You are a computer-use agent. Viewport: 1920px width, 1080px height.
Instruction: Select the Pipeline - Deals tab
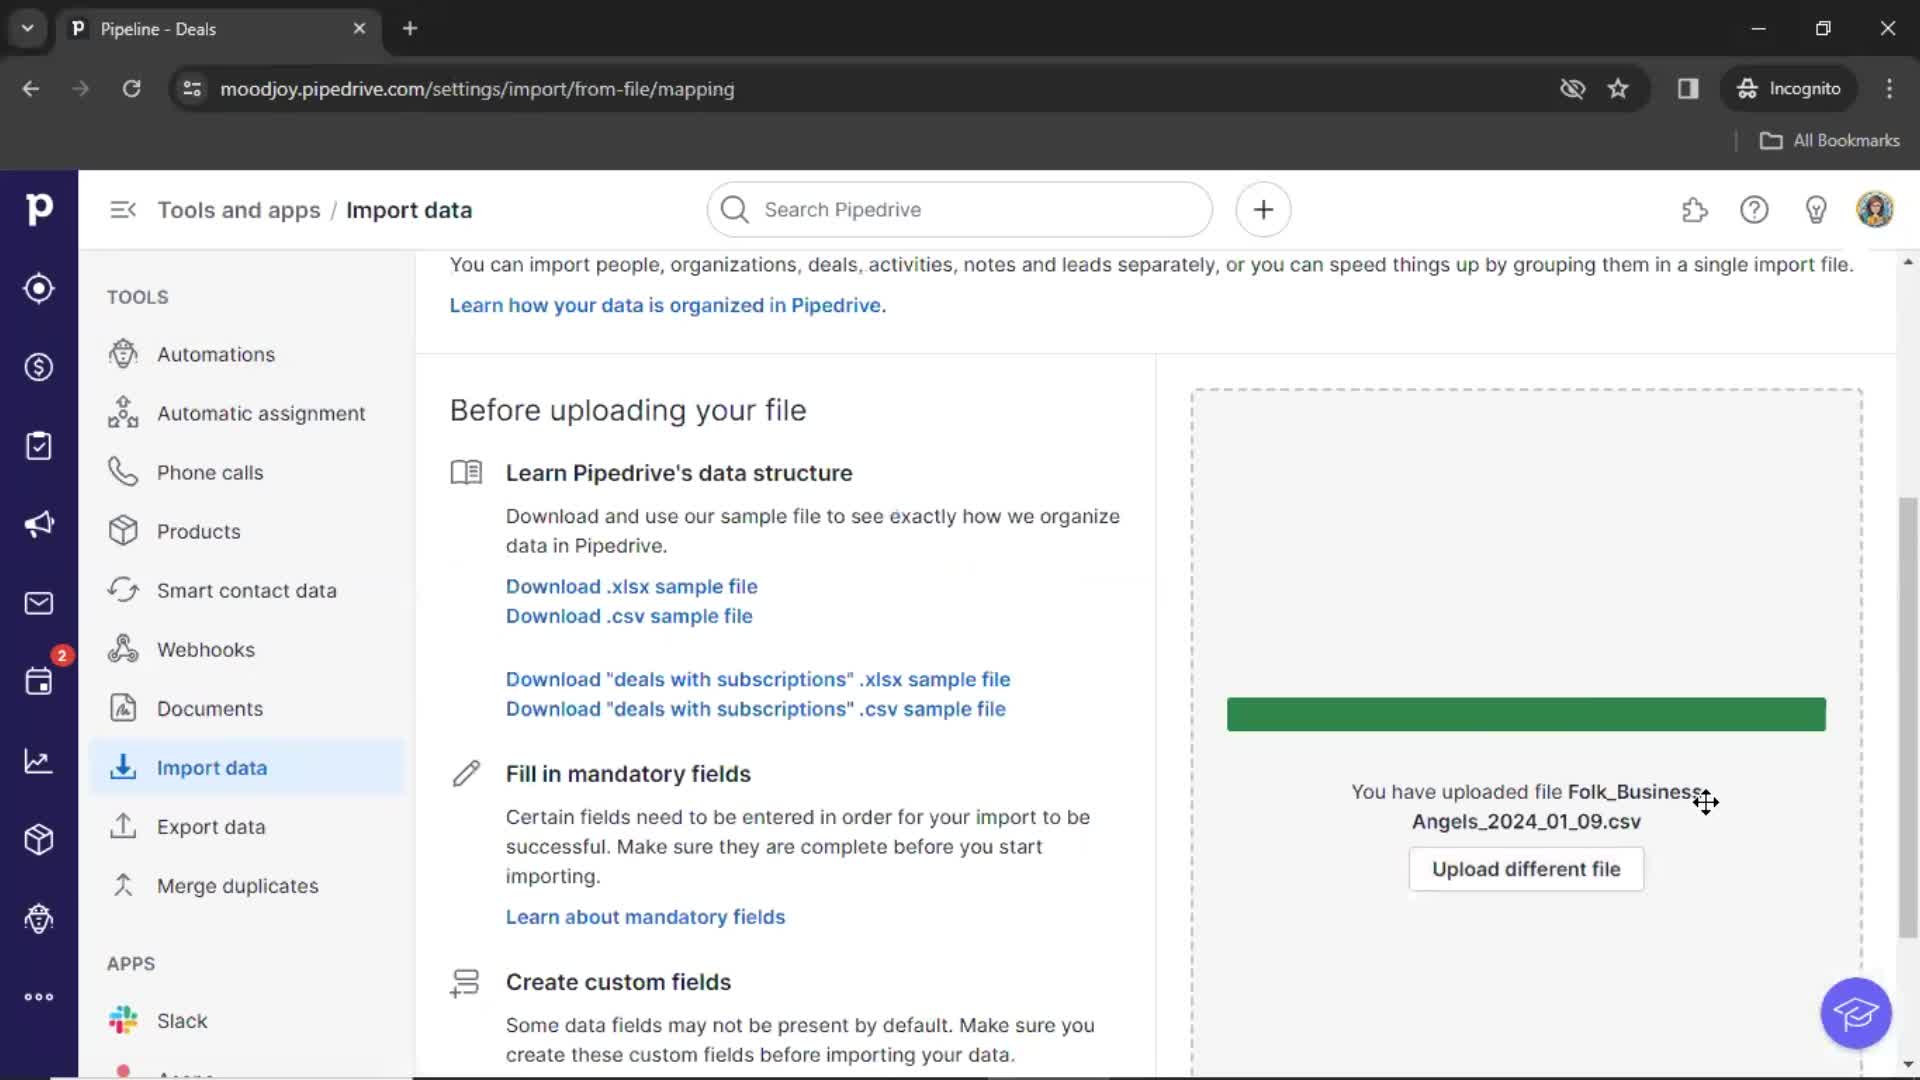[217, 28]
